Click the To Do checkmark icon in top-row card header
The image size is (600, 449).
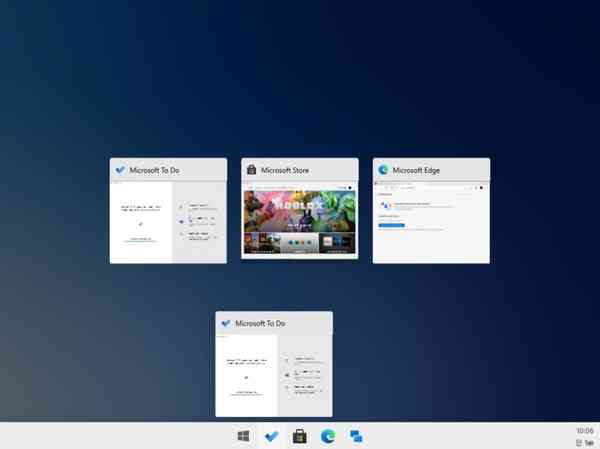120,170
